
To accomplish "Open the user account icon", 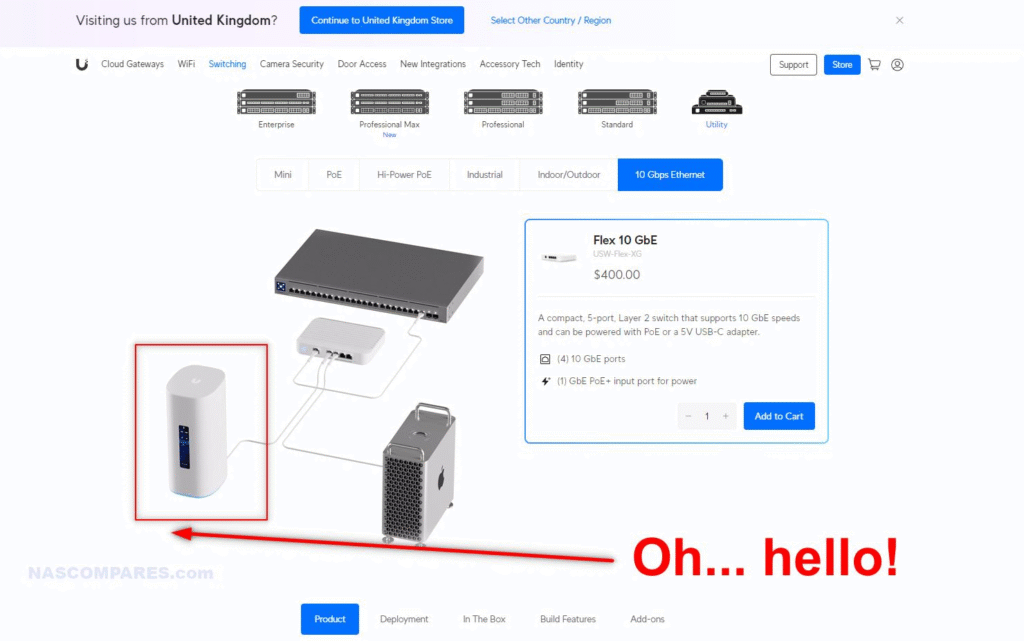I will click(897, 65).
